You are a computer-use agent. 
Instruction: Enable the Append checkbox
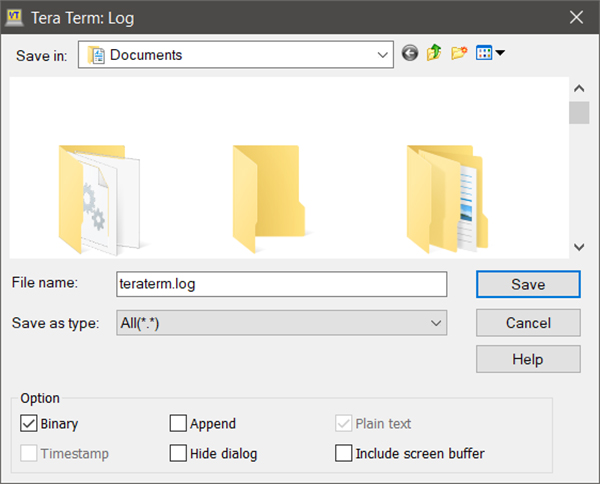click(x=178, y=424)
